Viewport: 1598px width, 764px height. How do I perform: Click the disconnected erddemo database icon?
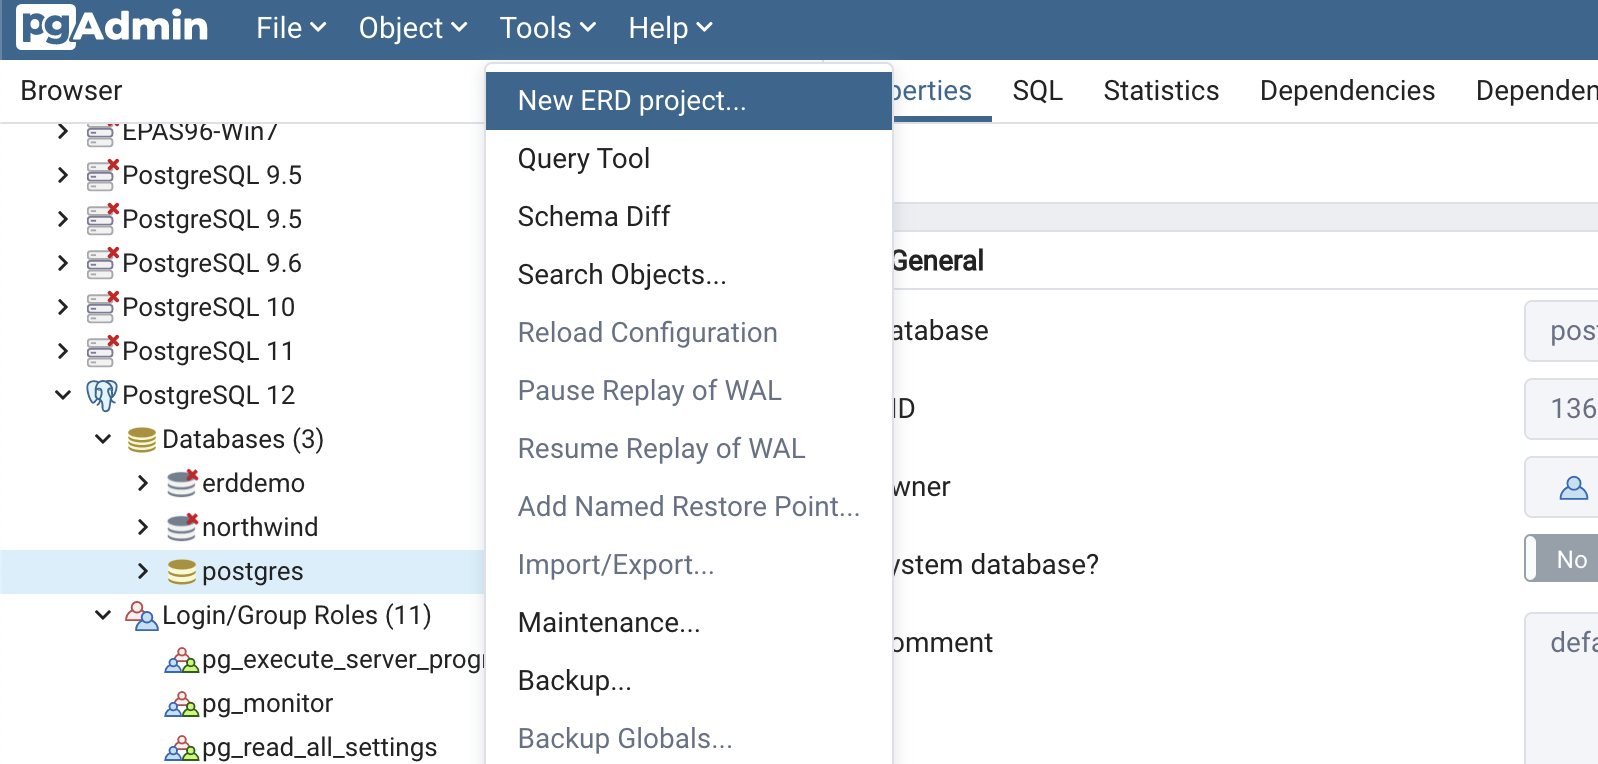coord(181,483)
